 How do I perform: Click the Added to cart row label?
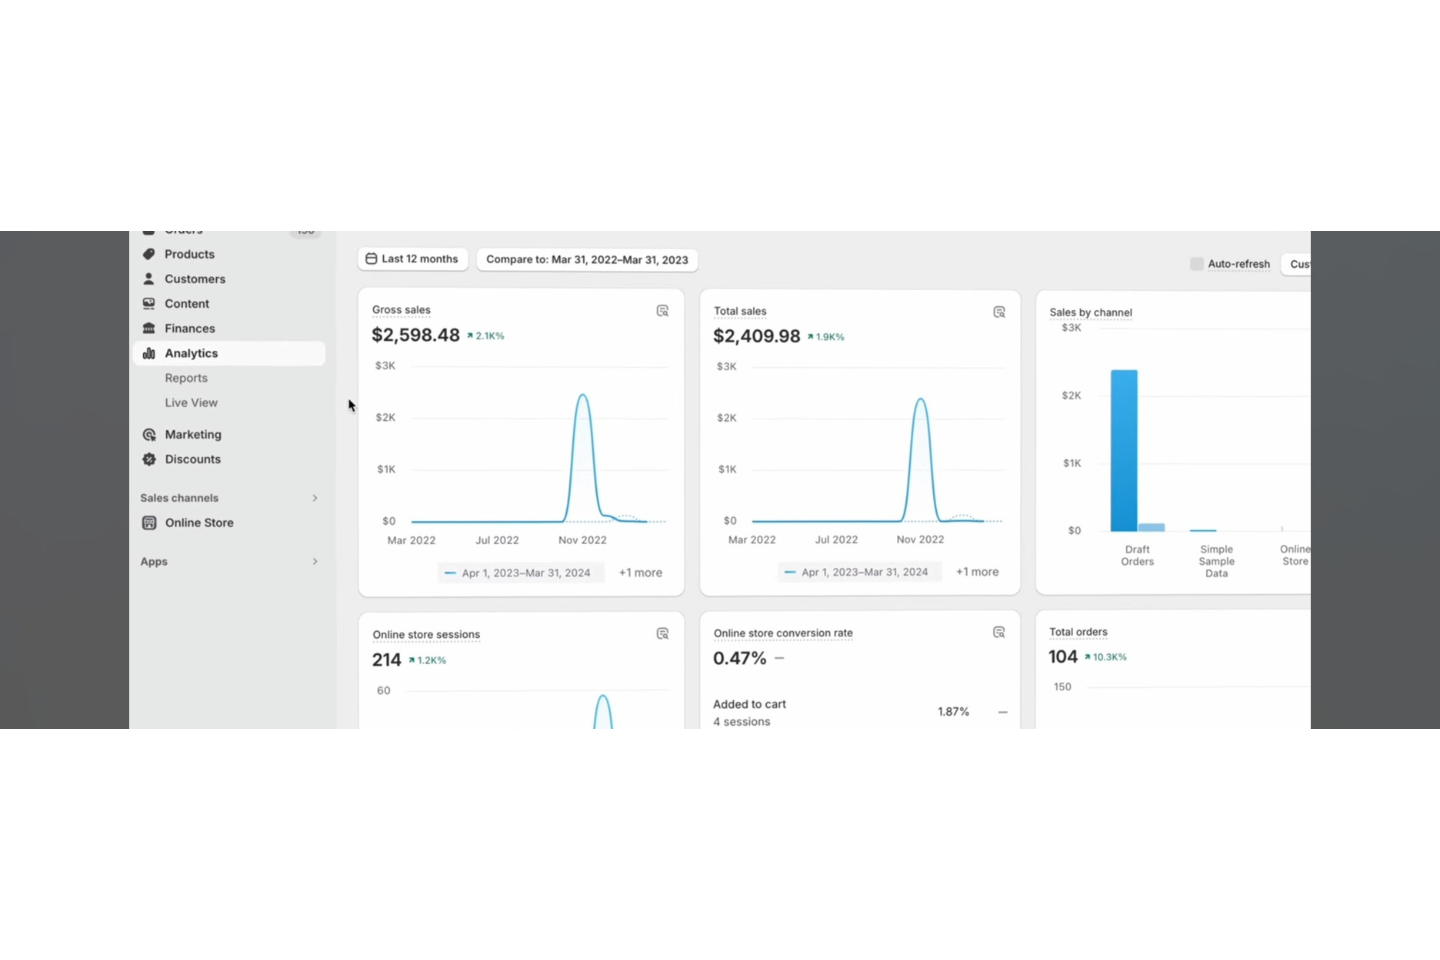pyautogui.click(x=749, y=705)
